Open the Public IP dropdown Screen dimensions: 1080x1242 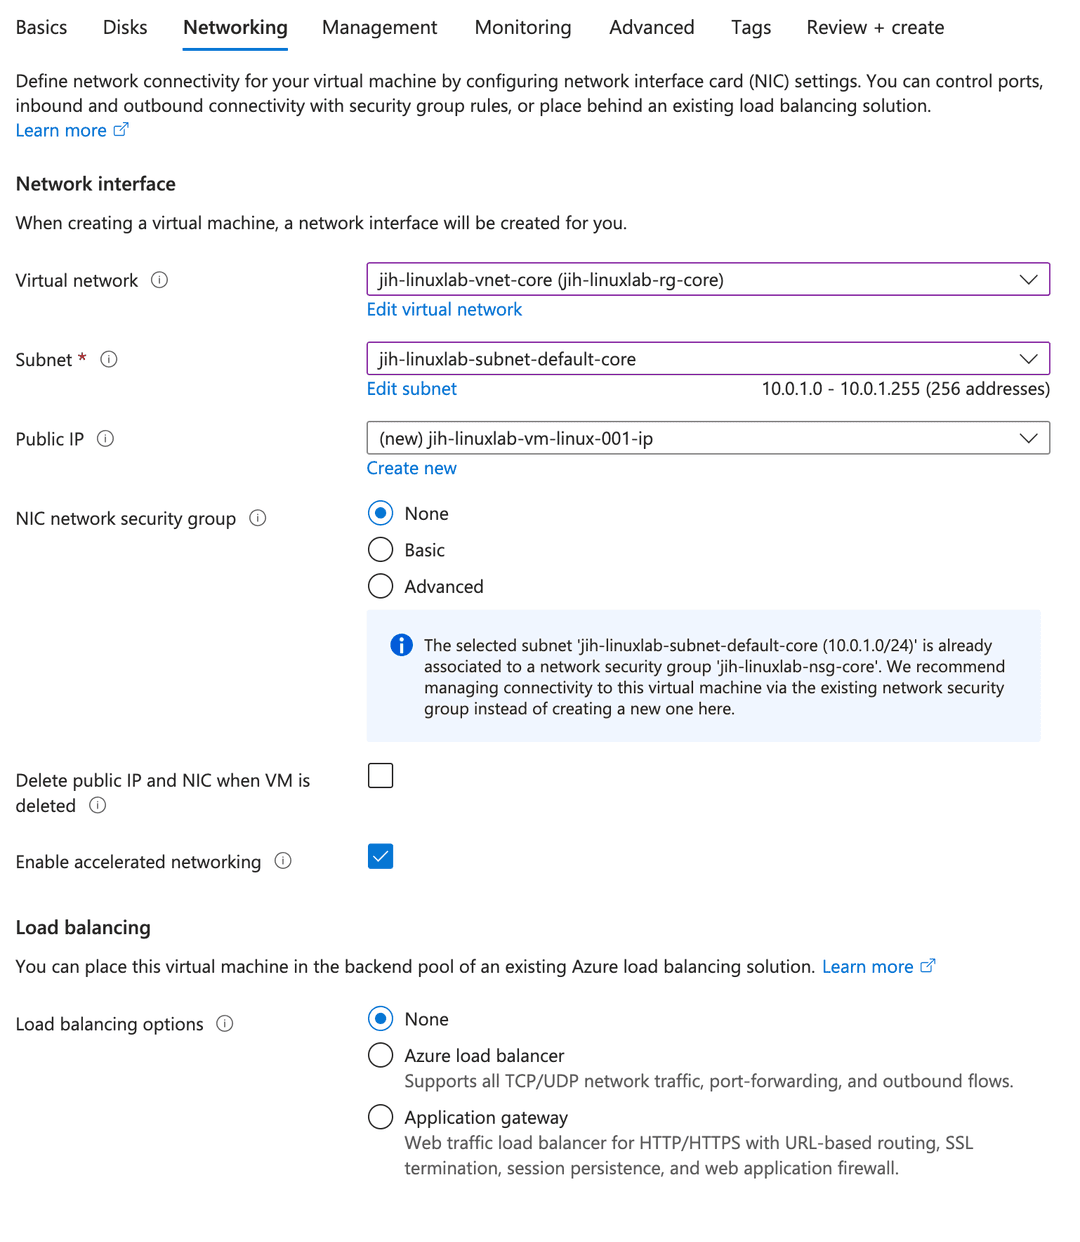point(707,438)
